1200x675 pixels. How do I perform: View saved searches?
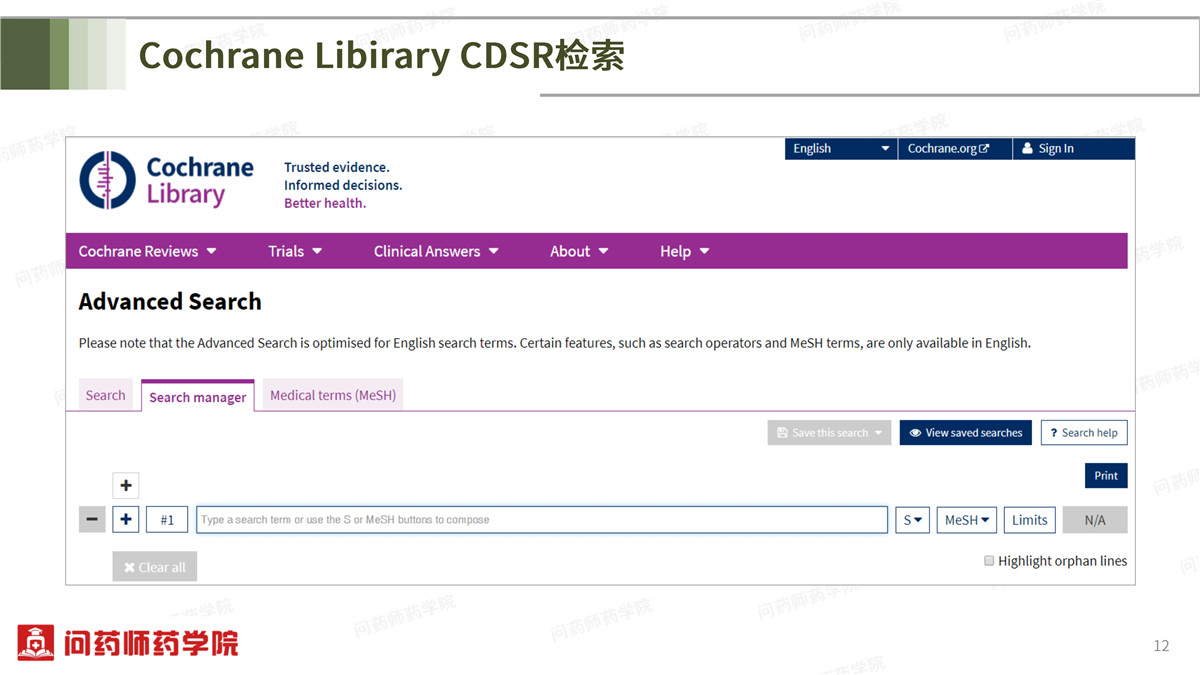pyautogui.click(x=966, y=433)
